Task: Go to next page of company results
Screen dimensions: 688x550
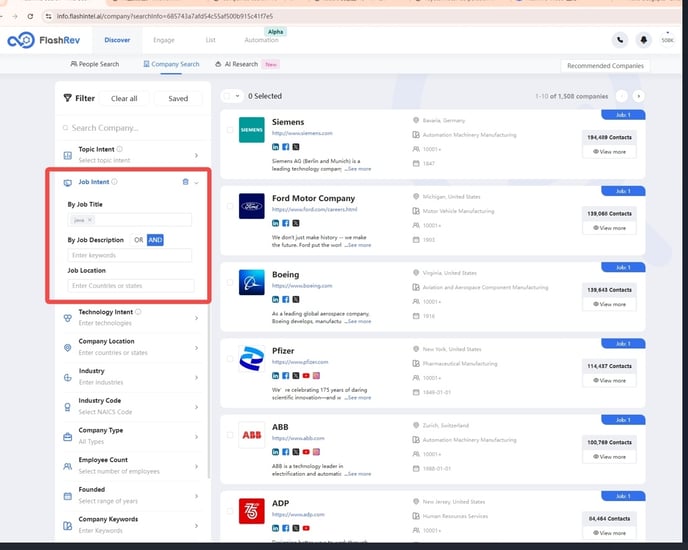Action: point(638,96)
